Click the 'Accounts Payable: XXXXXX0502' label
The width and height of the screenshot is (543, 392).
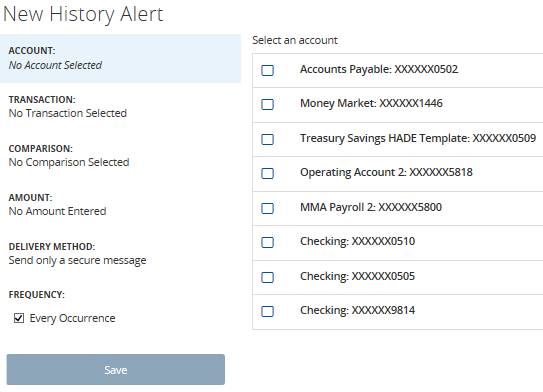point(379,70)
